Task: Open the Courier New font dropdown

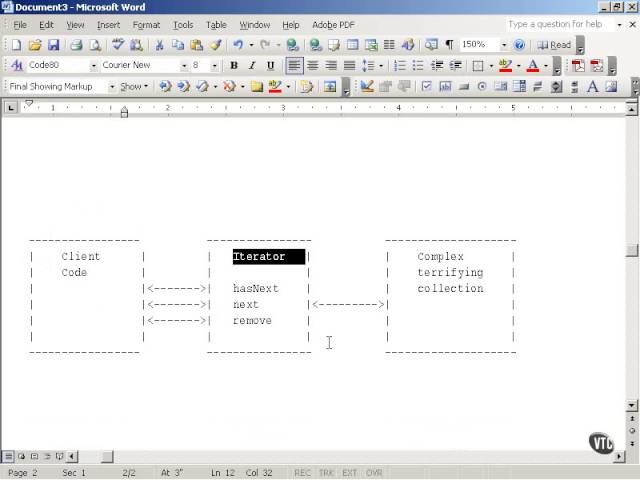Action: point(184,65)
